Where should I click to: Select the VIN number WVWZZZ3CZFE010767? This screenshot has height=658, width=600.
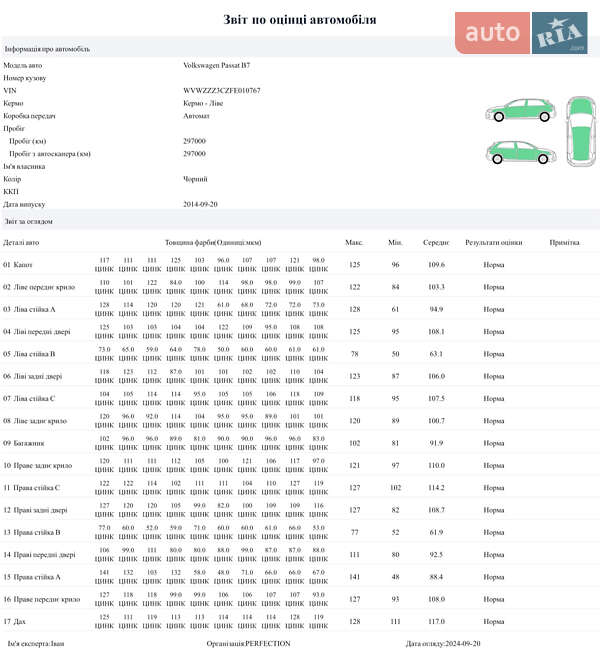click(222, 90)
